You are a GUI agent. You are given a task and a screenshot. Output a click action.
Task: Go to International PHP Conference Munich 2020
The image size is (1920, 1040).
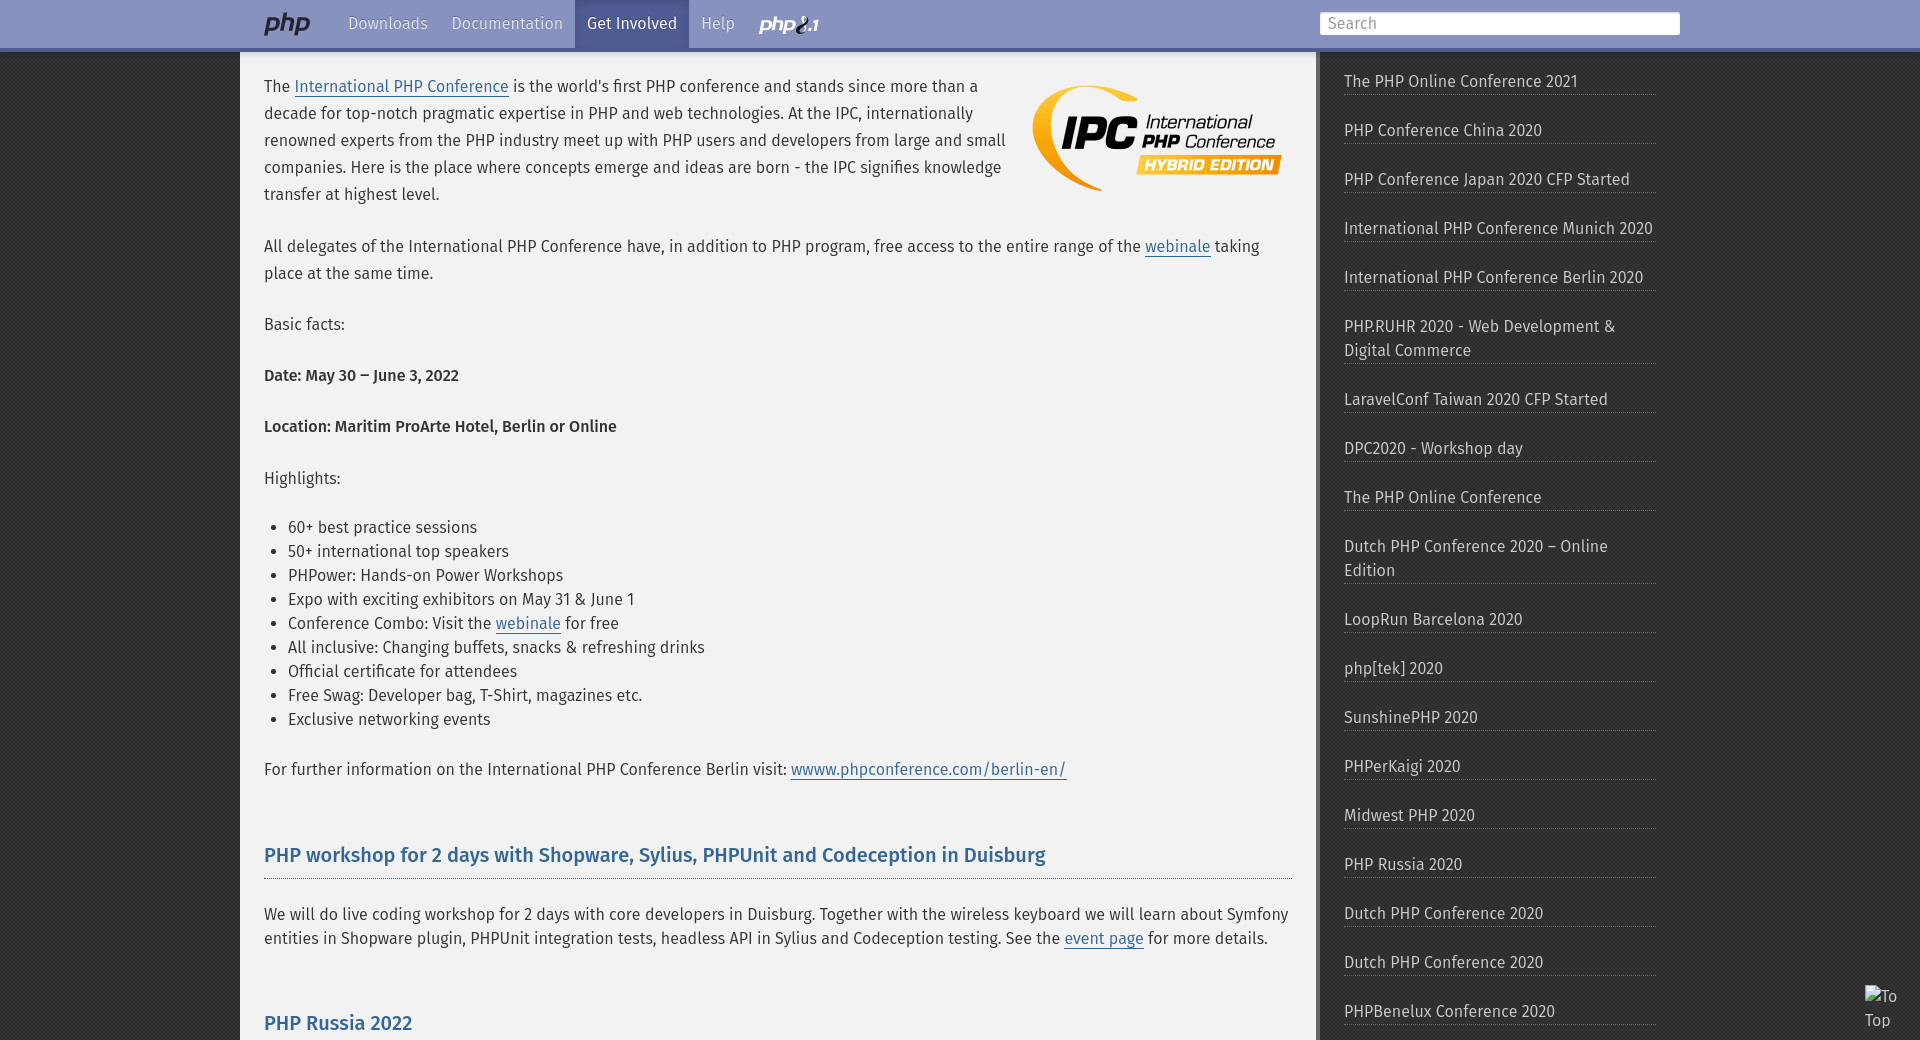pos(1498,229)
